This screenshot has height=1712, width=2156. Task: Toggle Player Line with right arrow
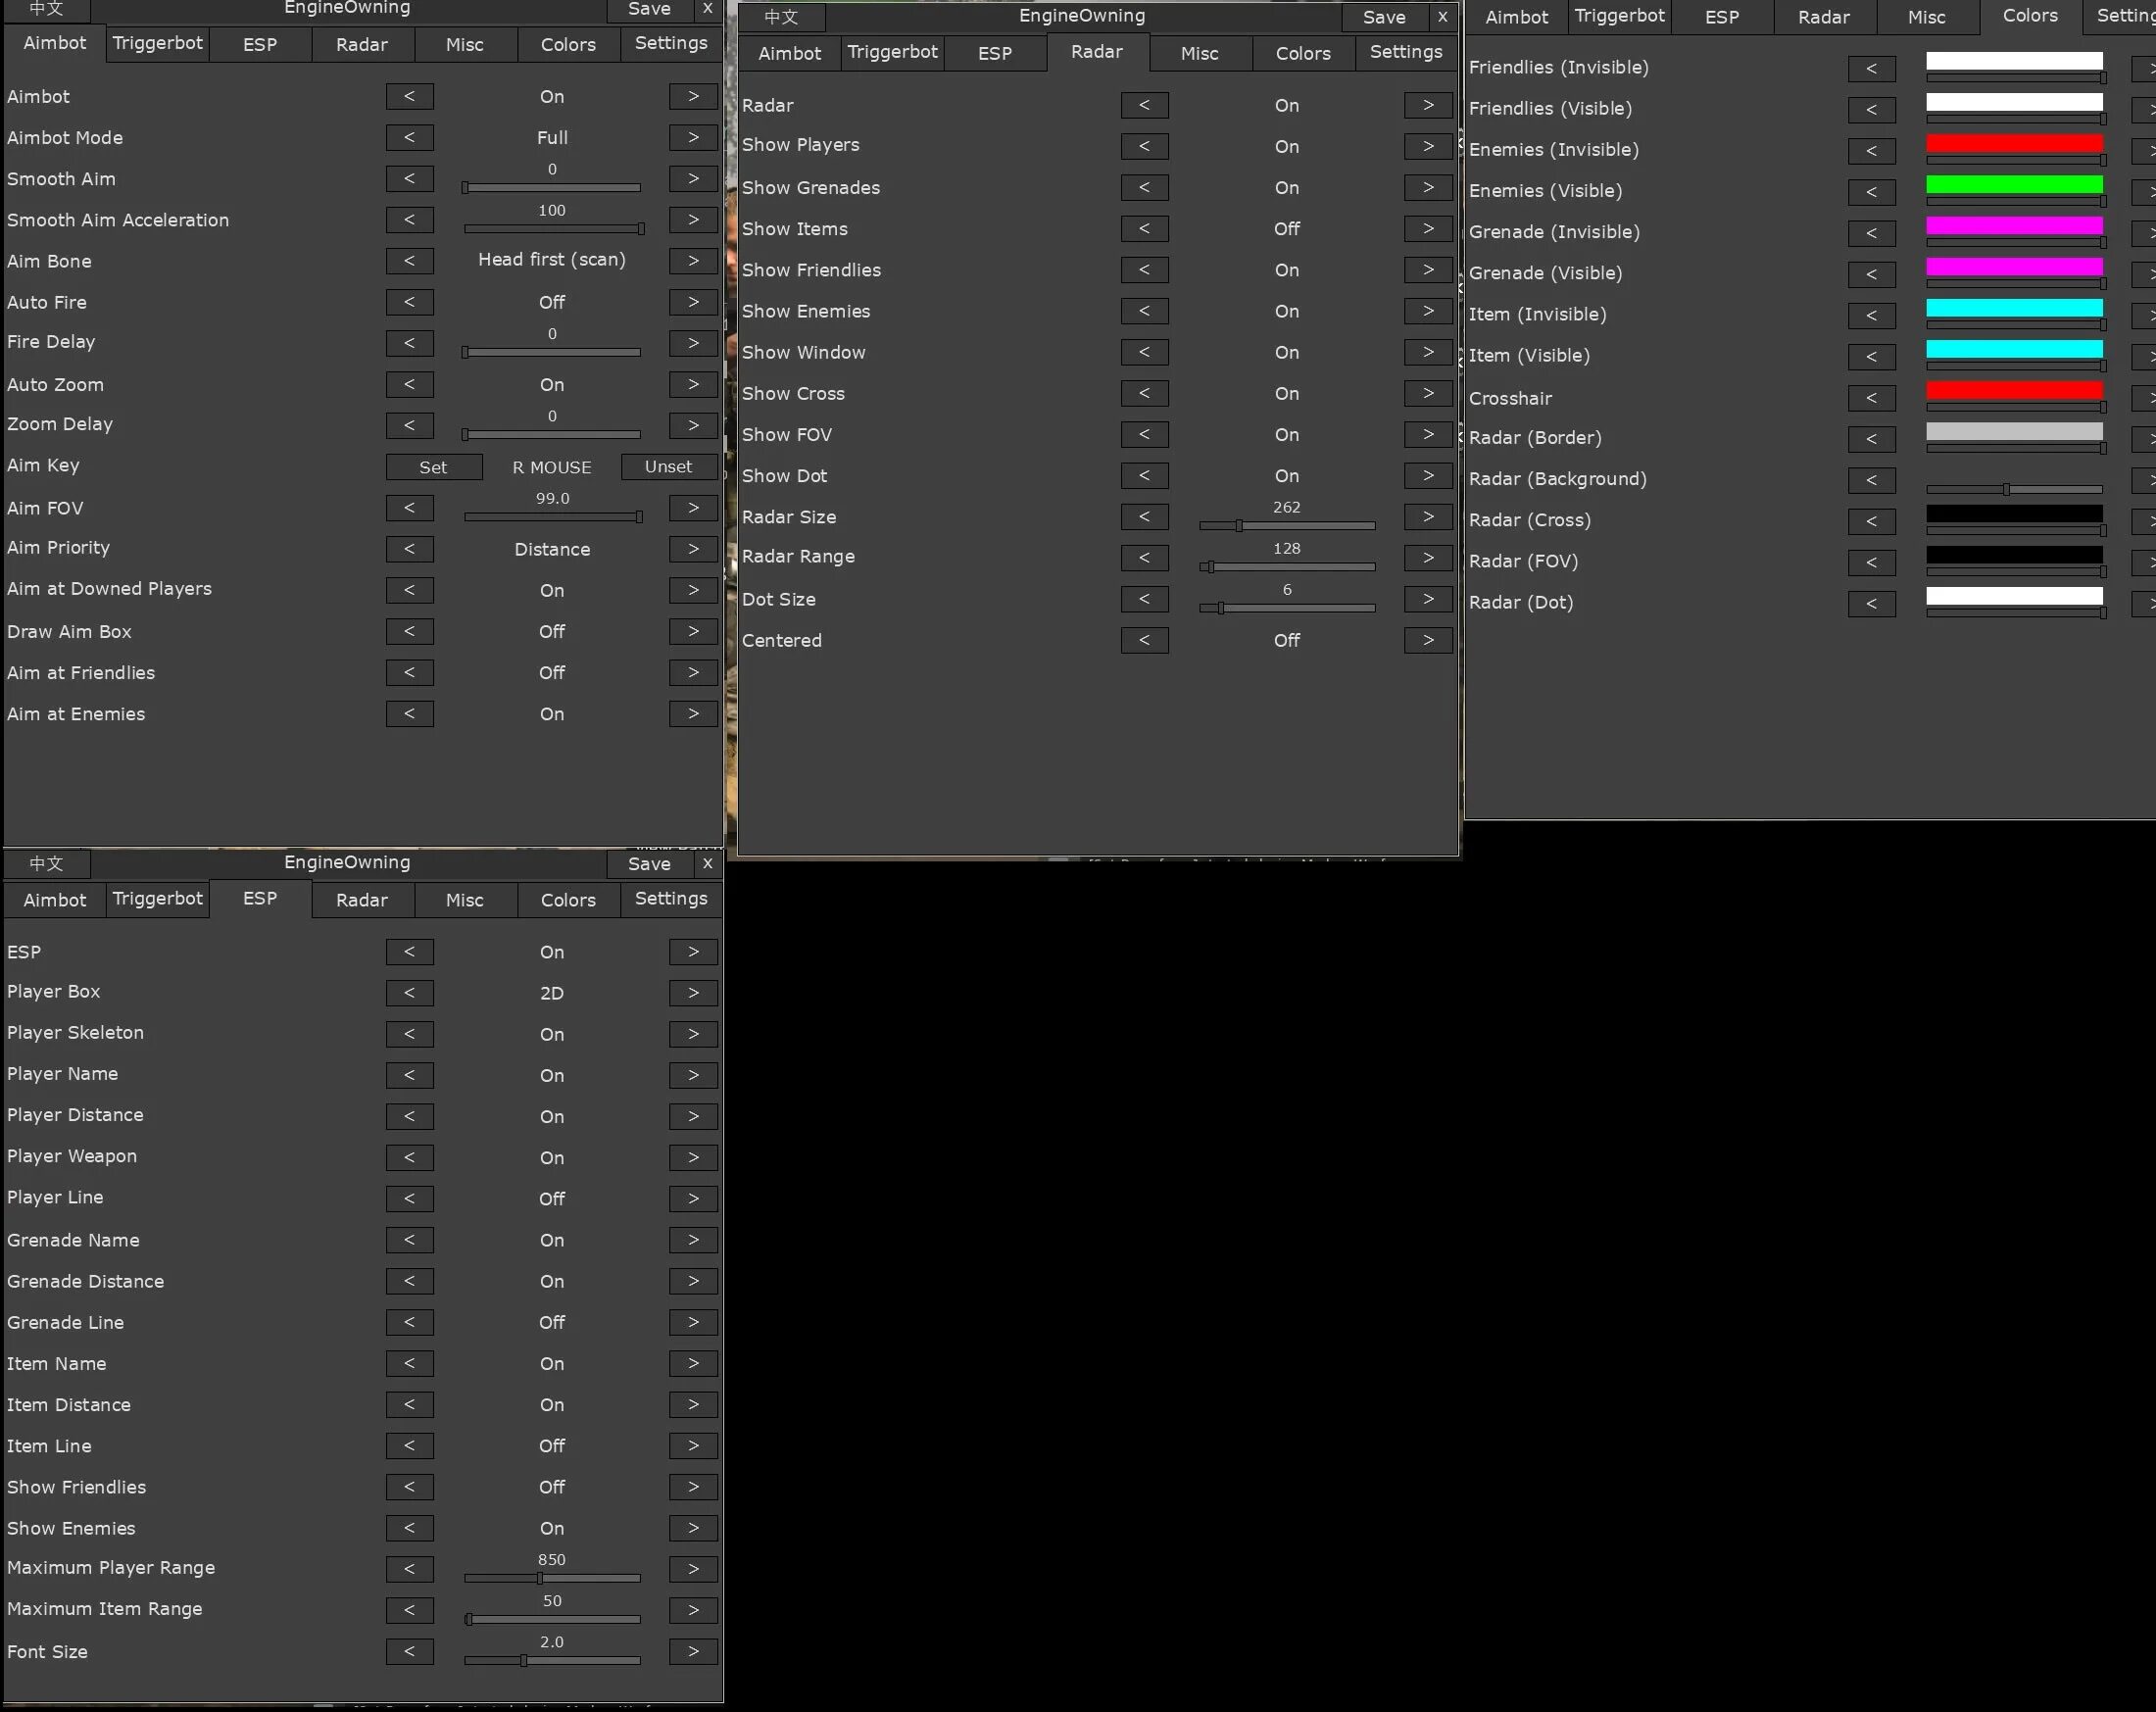click(693, 1198)
